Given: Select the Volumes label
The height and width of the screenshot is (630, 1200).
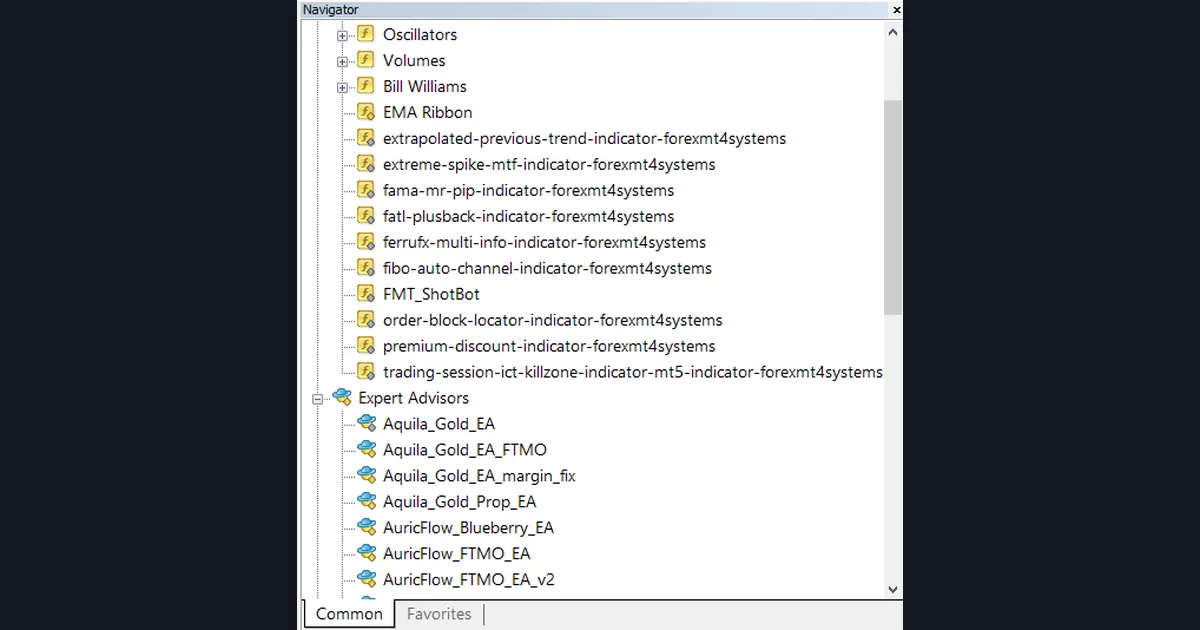Looking at the screenshot, I should 414,60.
